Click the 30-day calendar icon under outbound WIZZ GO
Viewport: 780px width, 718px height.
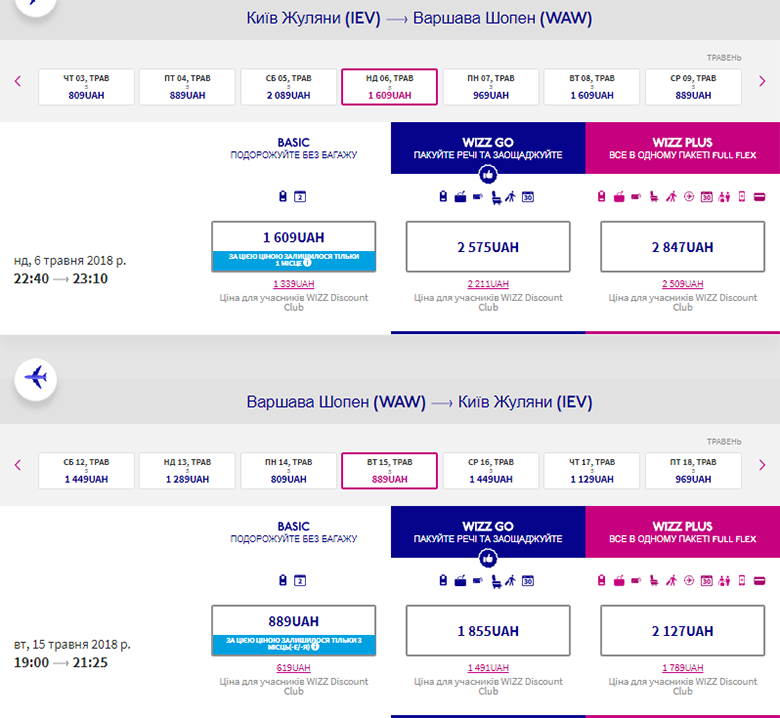[528, 196]
